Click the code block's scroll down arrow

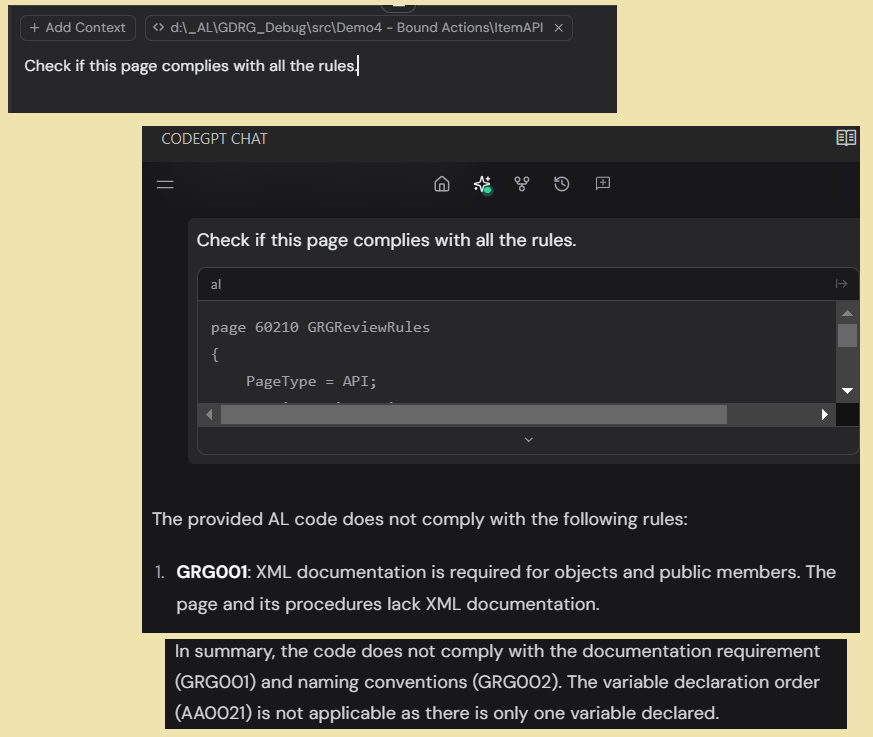click(847, 390)
